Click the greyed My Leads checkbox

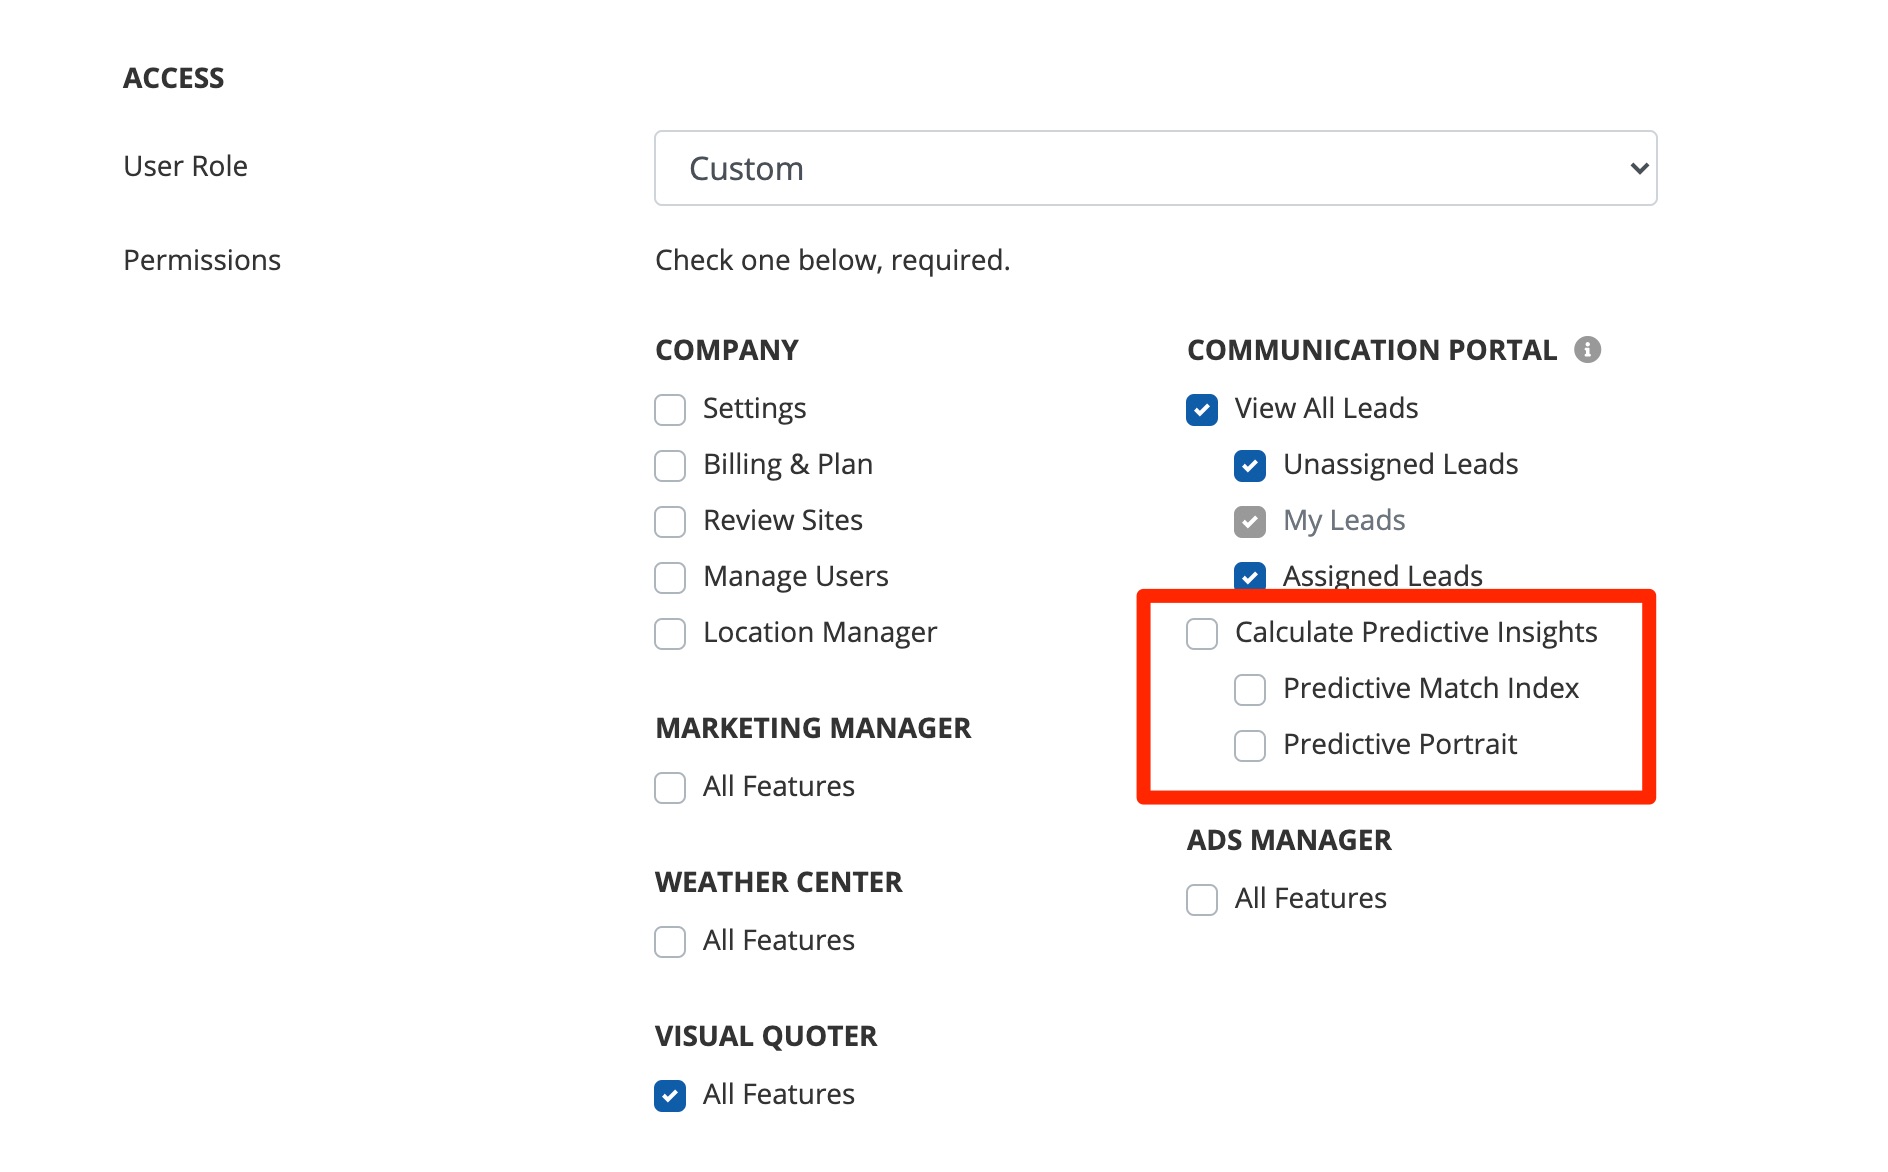pos(1250,522)
